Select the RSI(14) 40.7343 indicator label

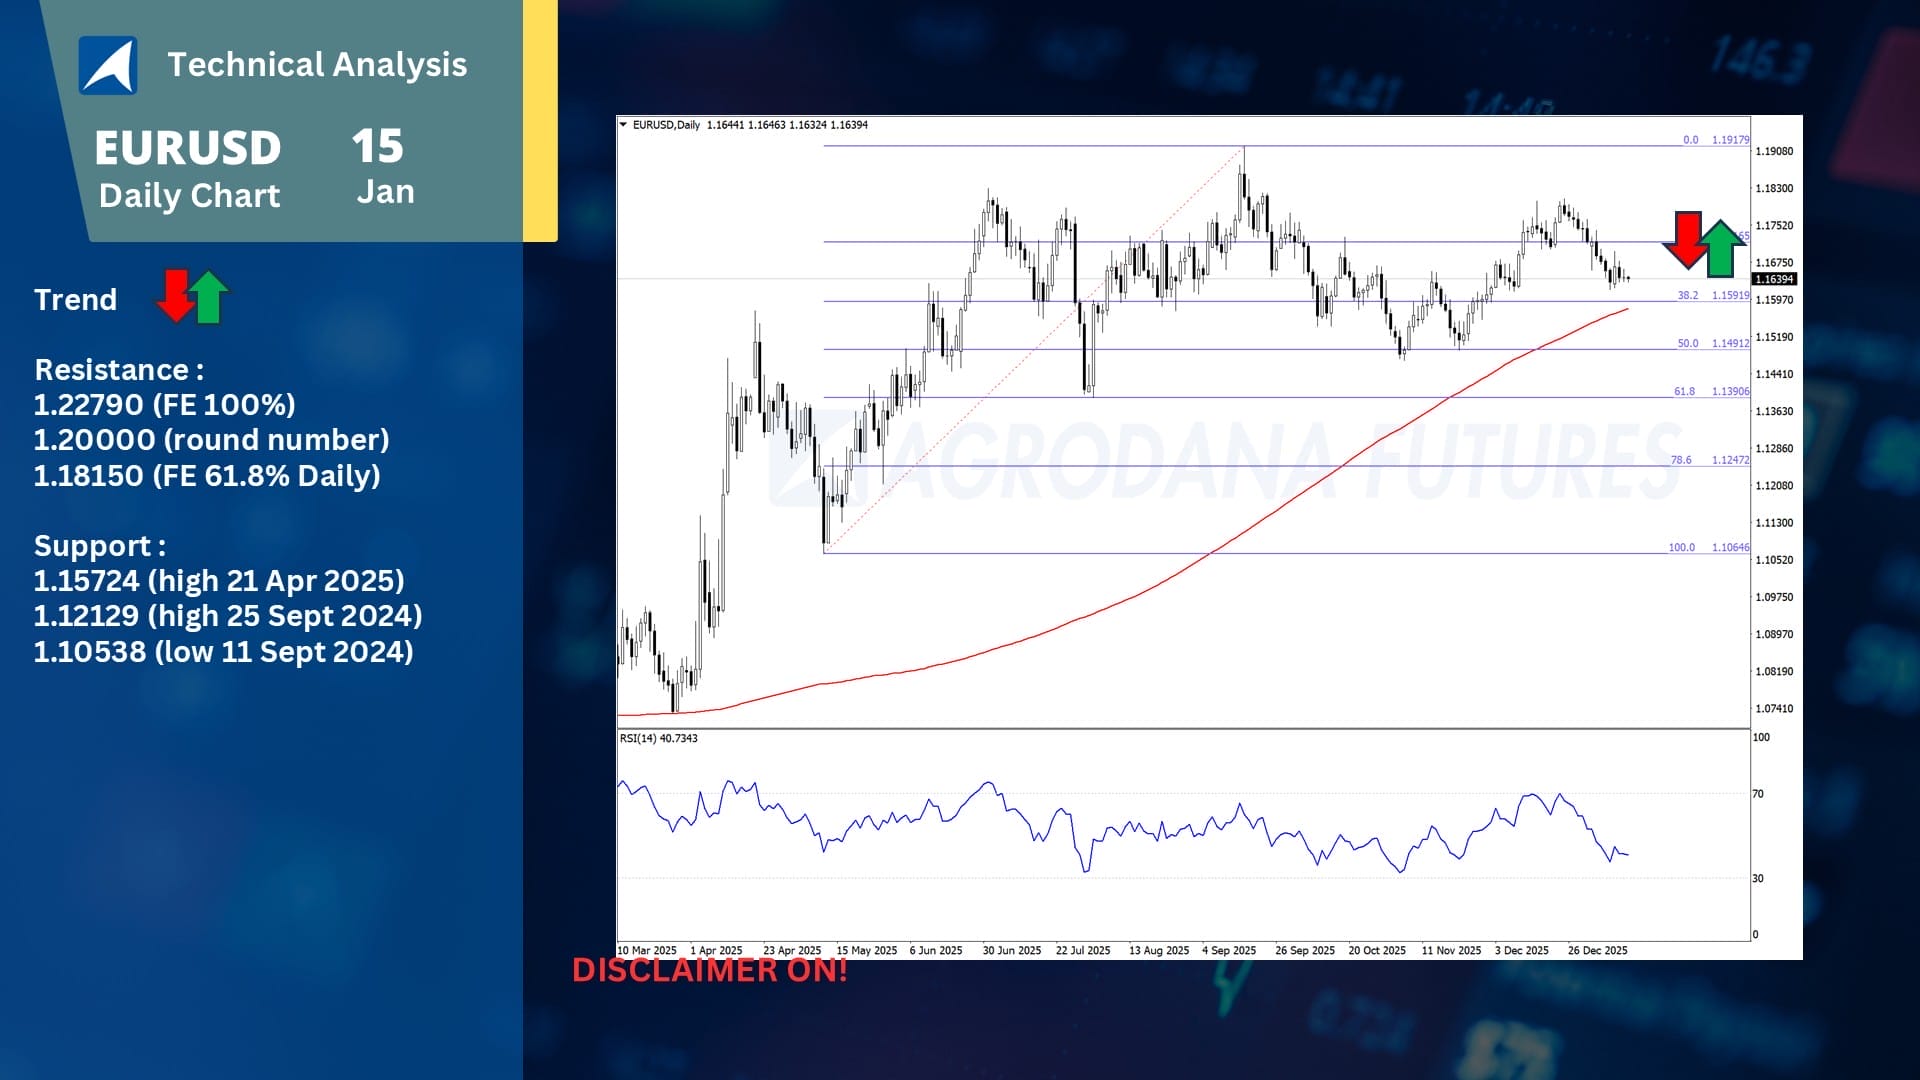656,738
